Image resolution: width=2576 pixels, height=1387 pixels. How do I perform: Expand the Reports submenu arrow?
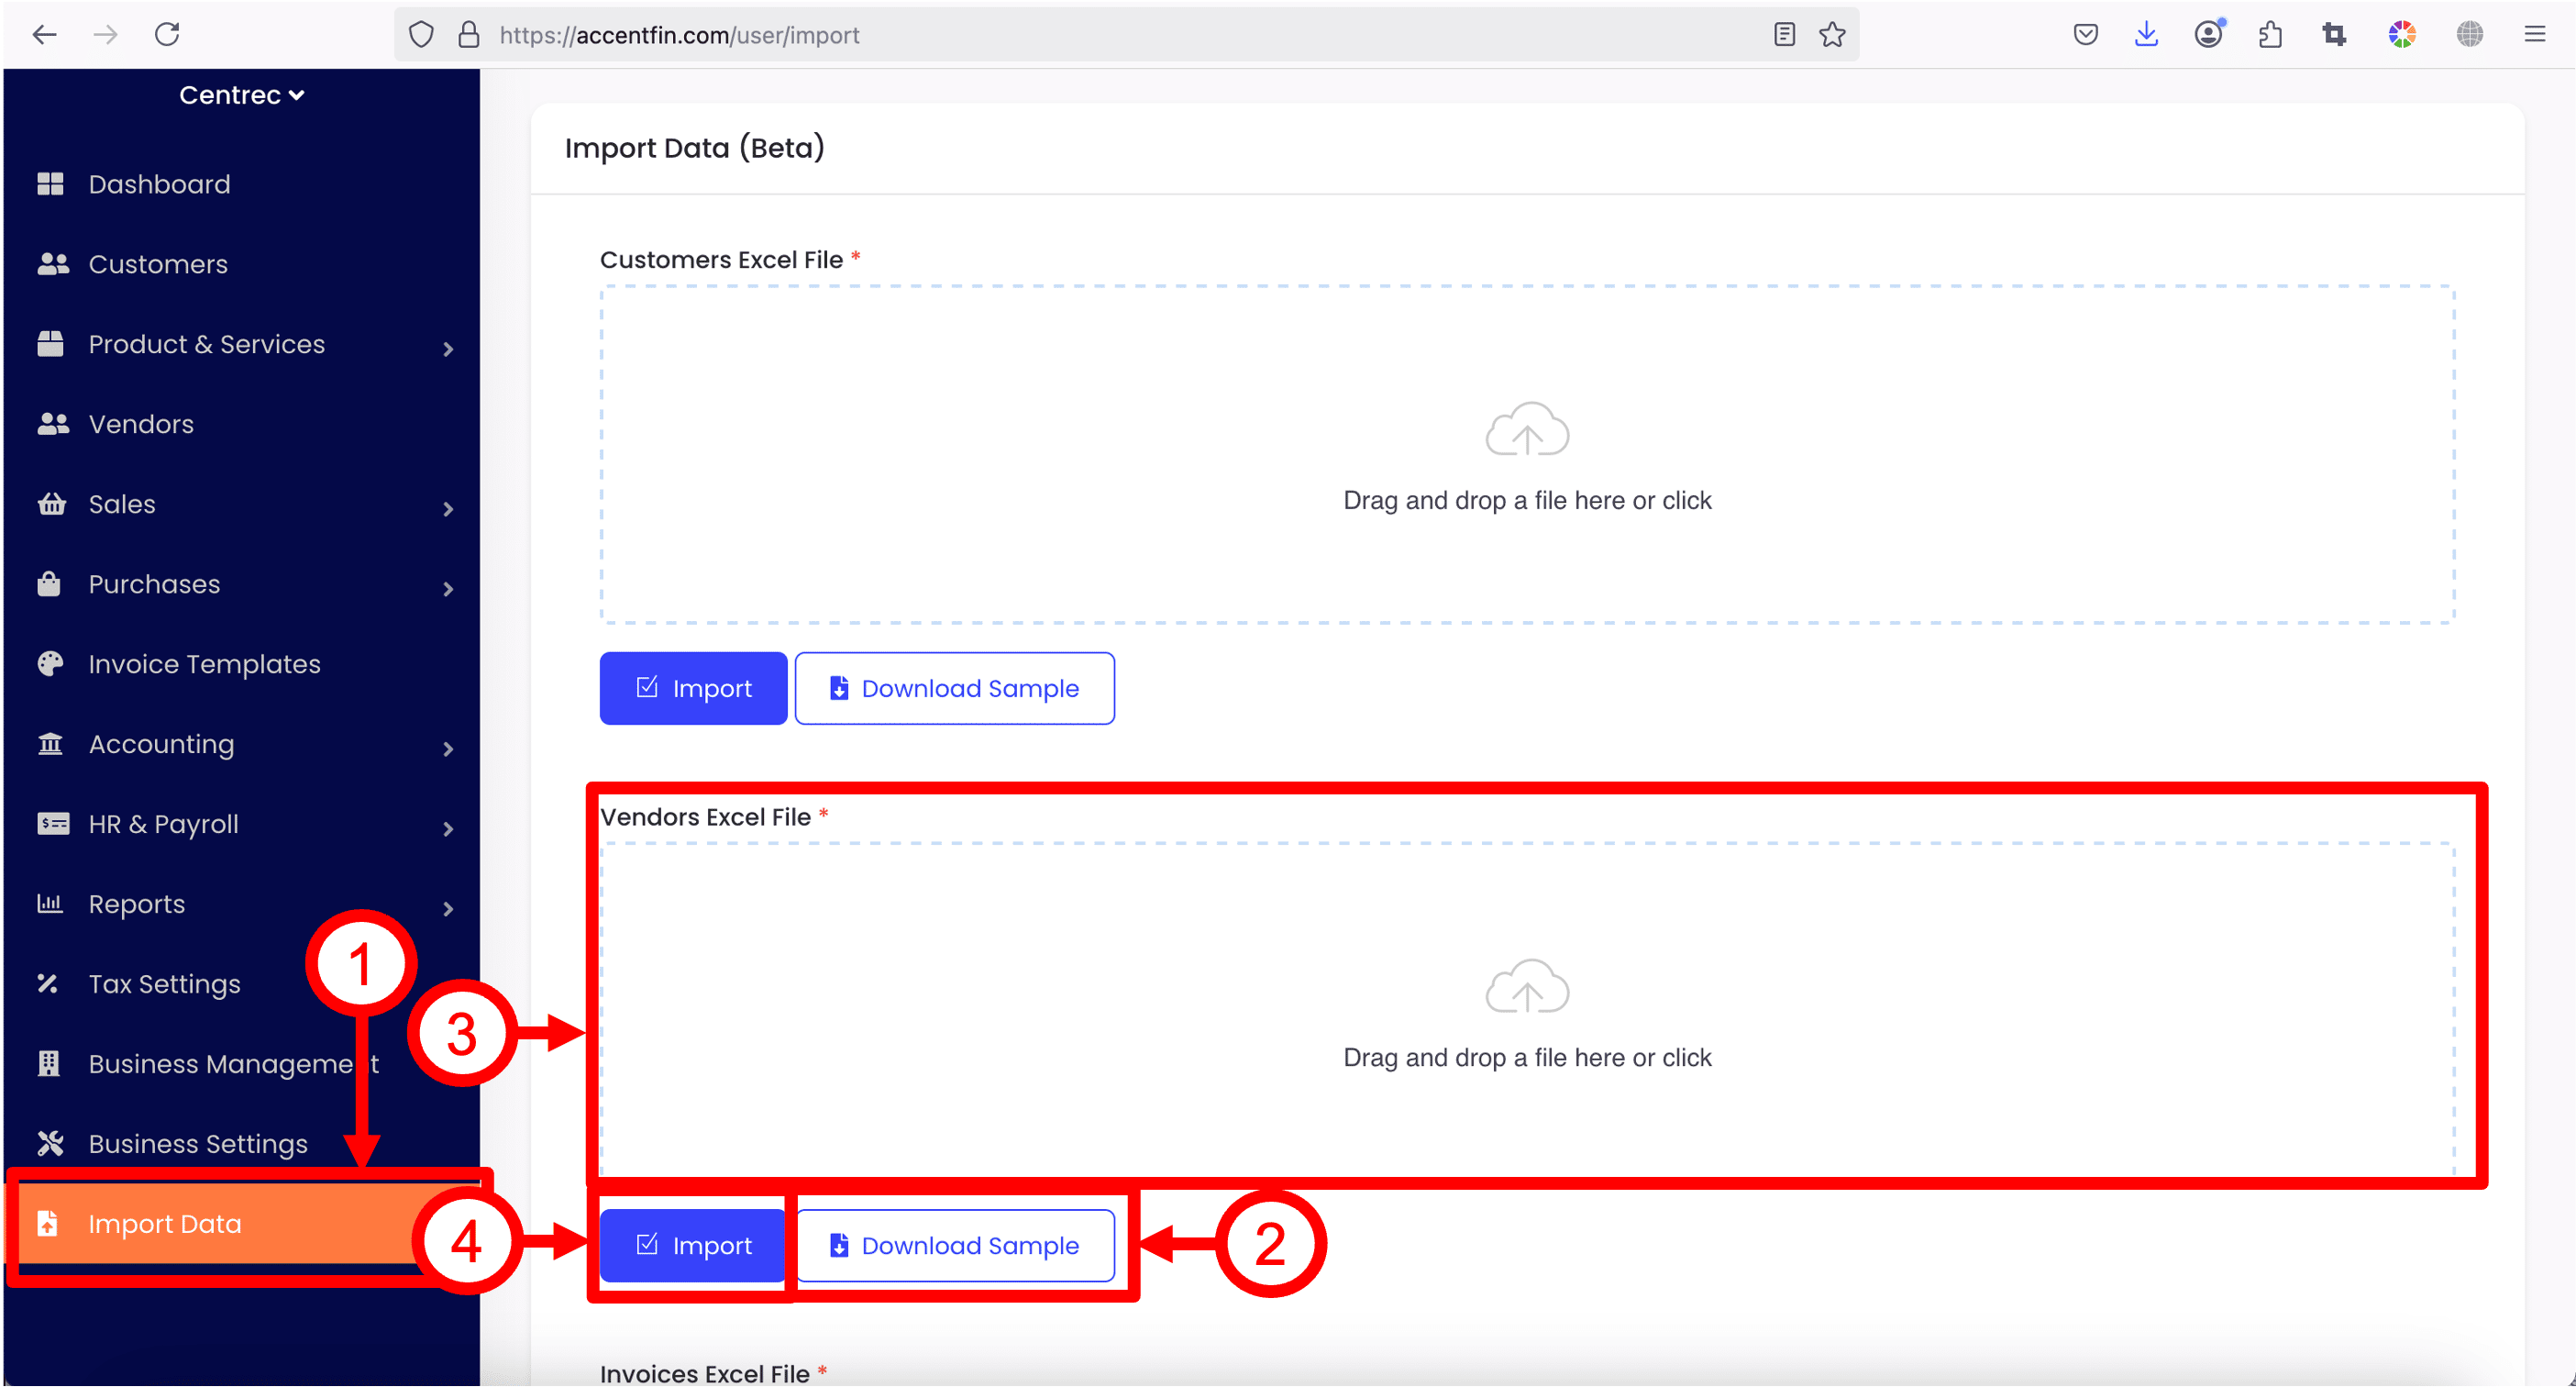(x=448, y=909)
